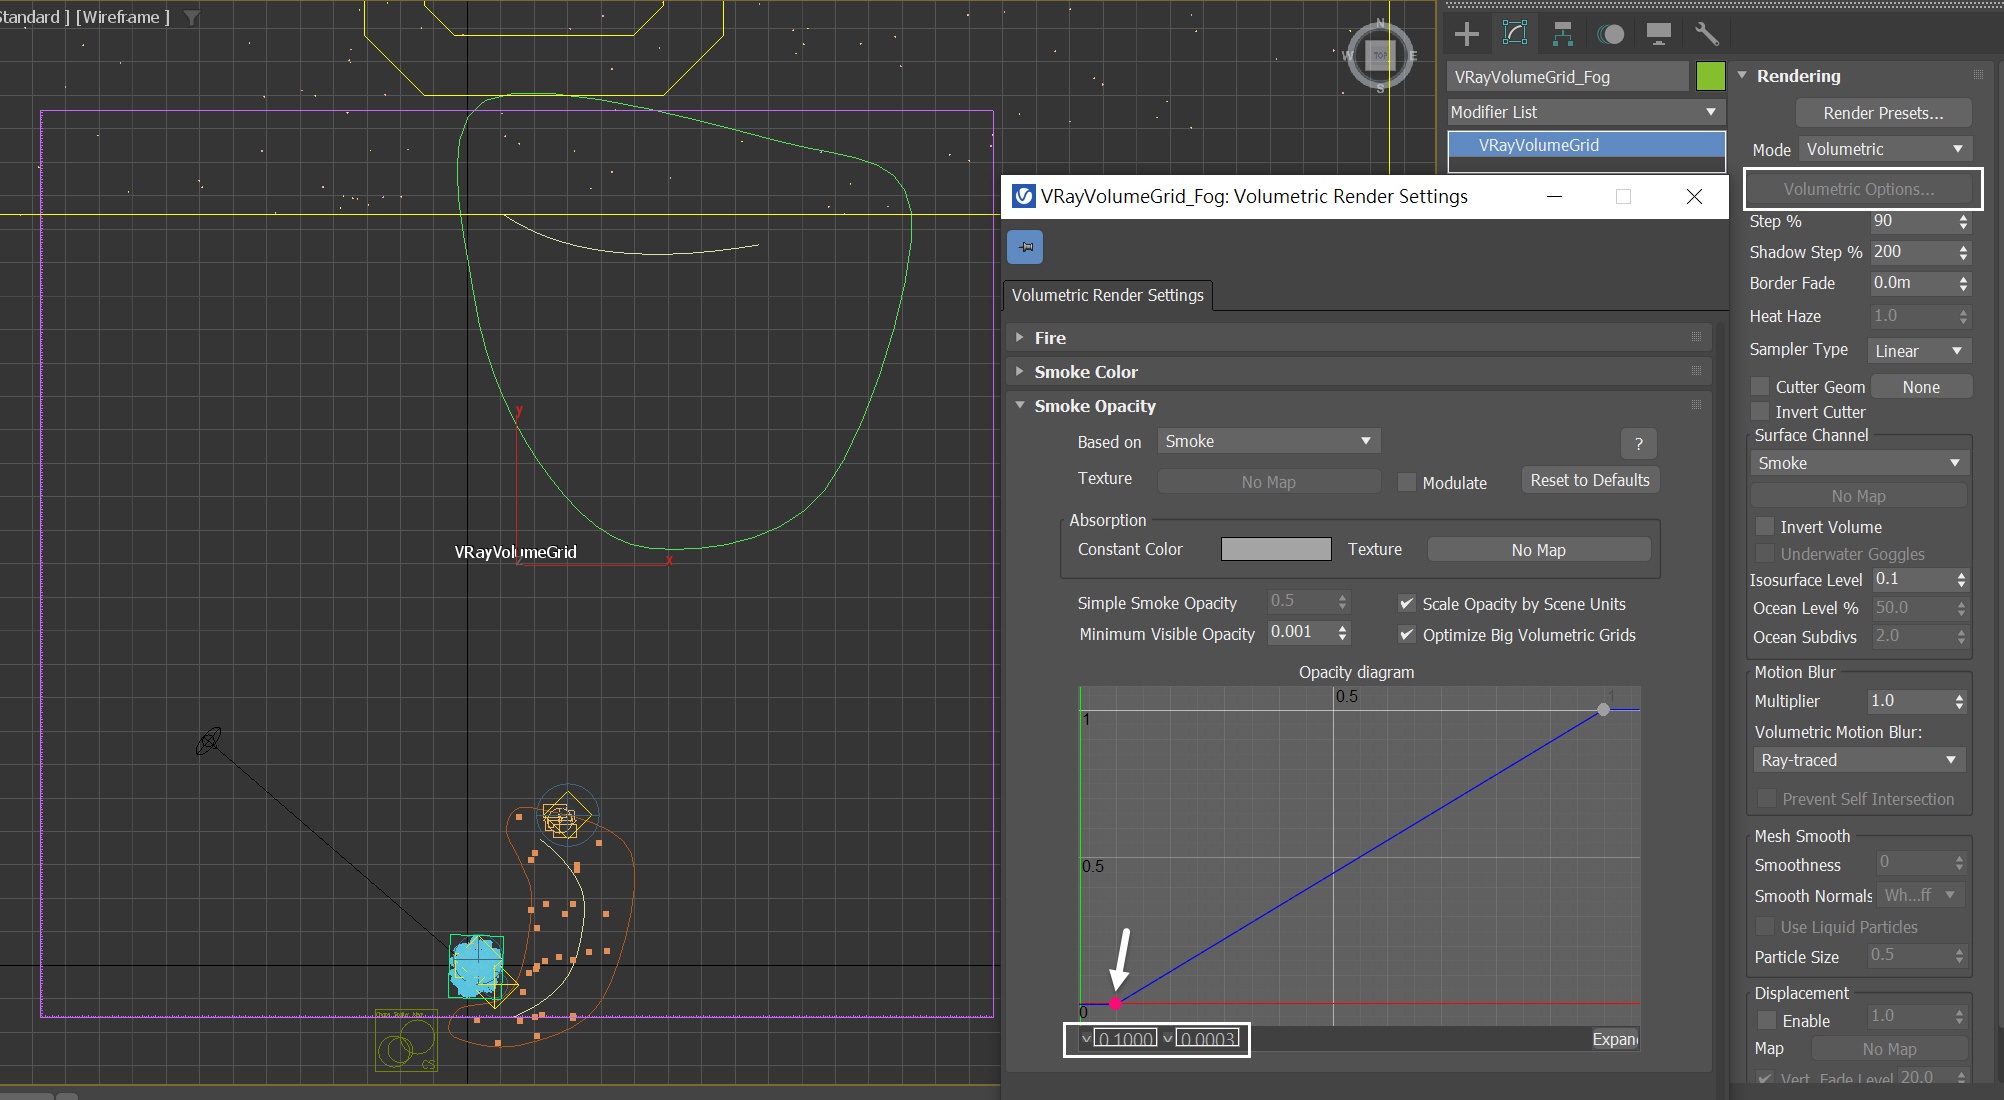This screenshot has width=2004, height=1100.
Task: Open the Display panel icon
Action: [x=1659, y=34]
